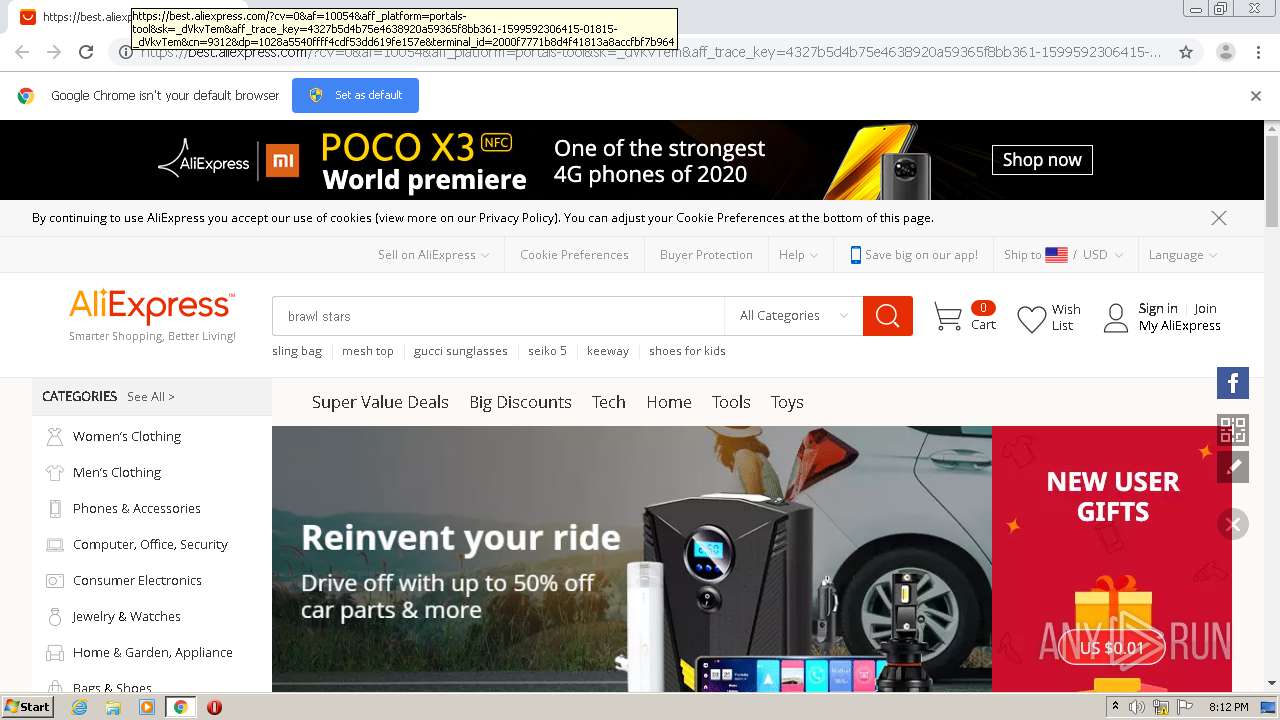Click the orange search magnifier button
Viewport: 1280px width, 720px height.
coord(887,316)
